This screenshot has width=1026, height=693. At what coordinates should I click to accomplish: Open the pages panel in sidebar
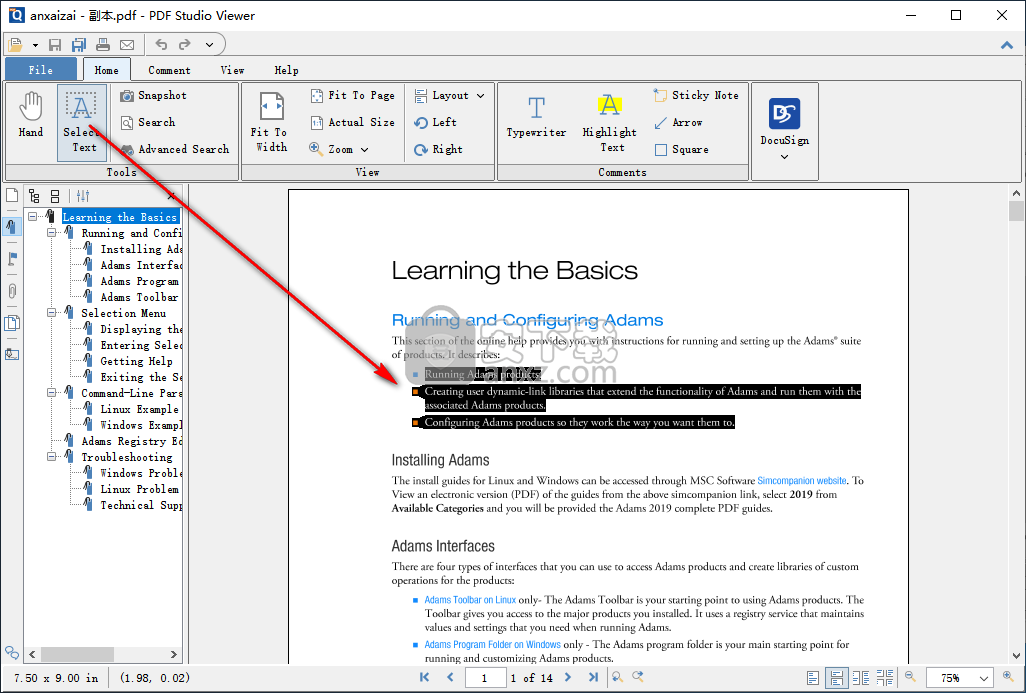tap(12, 195)
